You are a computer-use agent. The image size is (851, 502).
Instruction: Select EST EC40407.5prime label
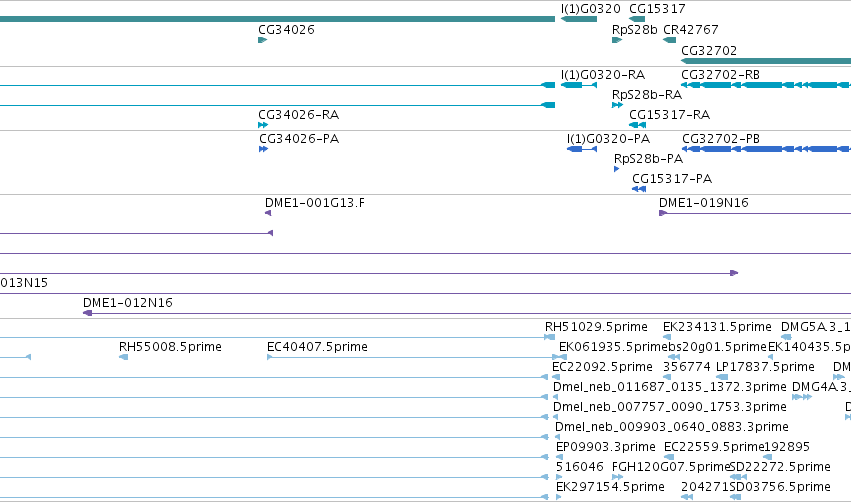(317, 346)
